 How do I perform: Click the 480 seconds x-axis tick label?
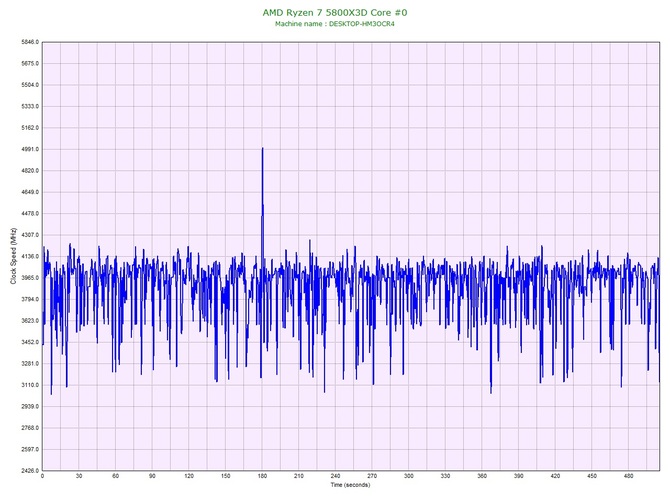(x=629, y=476)
